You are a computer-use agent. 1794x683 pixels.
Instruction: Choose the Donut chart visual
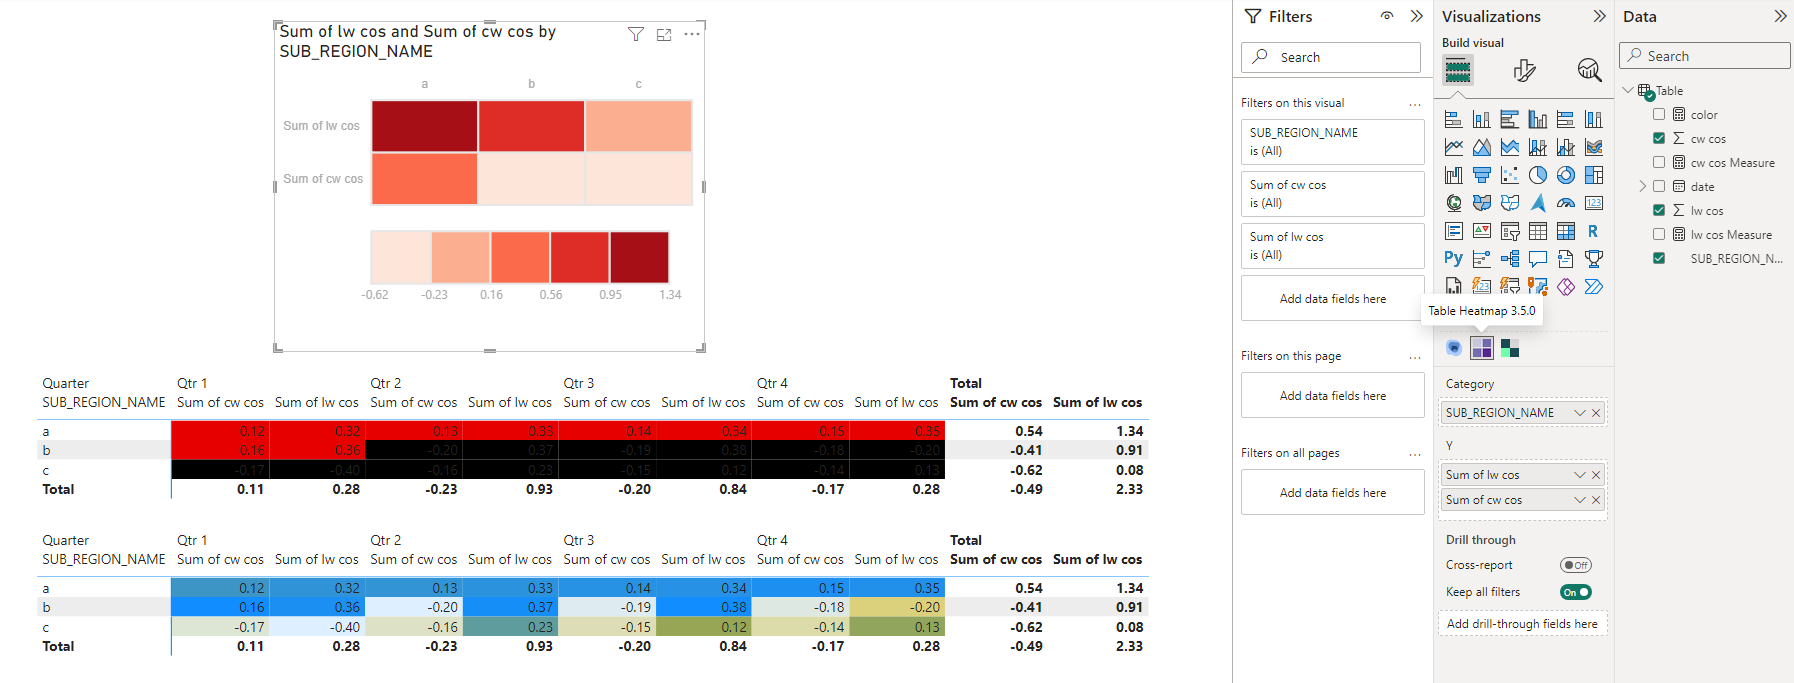click(1566, 176)
